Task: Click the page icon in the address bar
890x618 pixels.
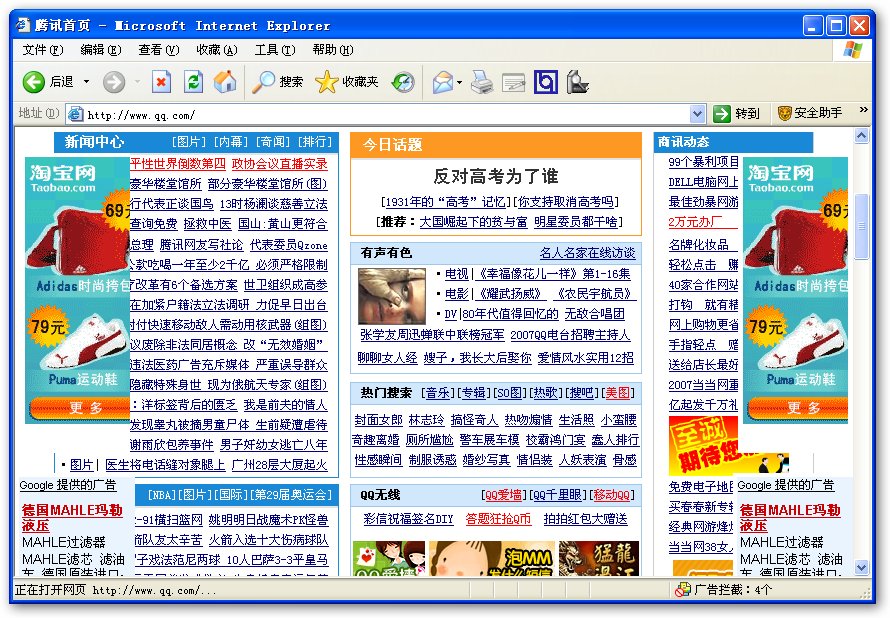Action: click(75, 114)
